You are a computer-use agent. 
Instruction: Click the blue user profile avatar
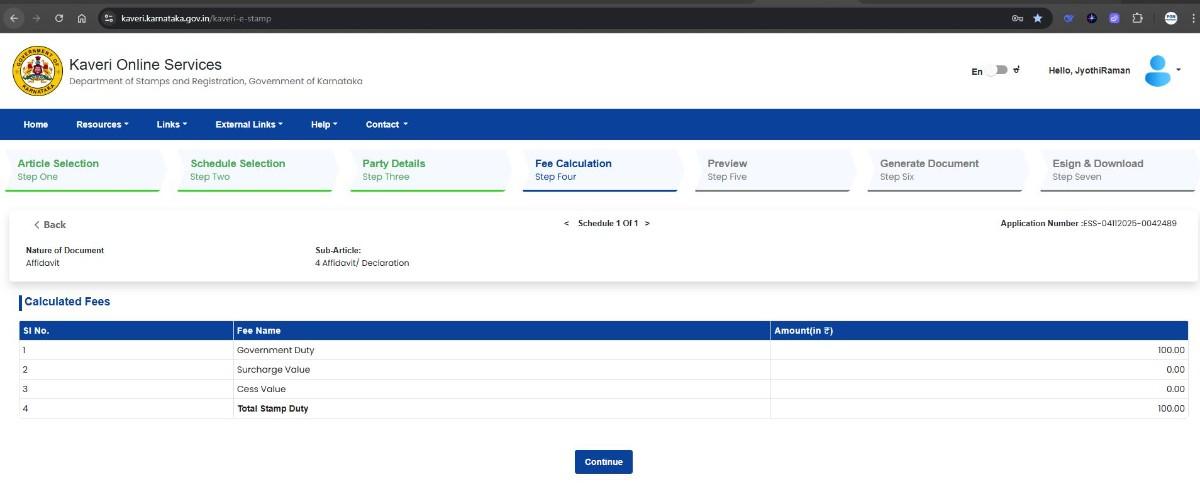1157,71
